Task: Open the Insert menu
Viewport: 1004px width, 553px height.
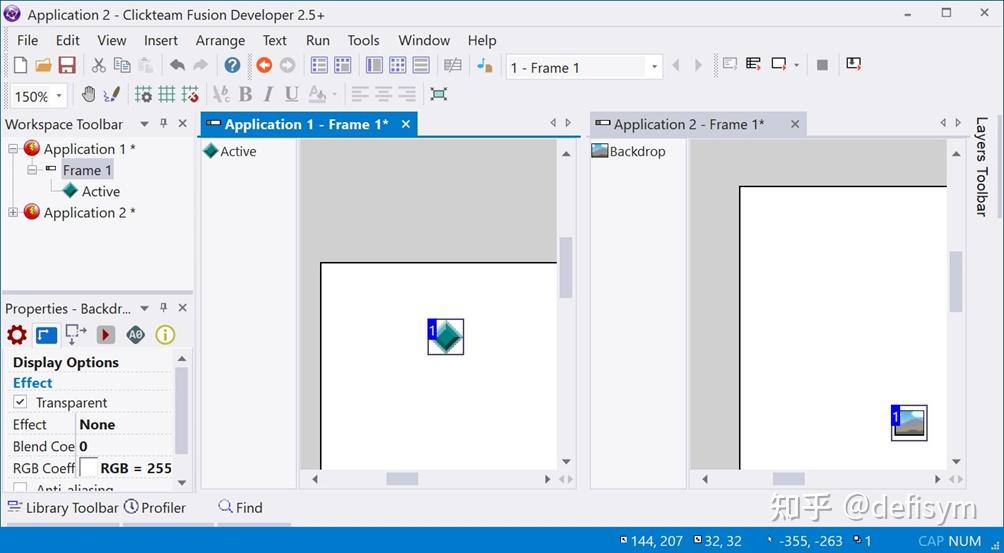Action: [x=161, y=40]
